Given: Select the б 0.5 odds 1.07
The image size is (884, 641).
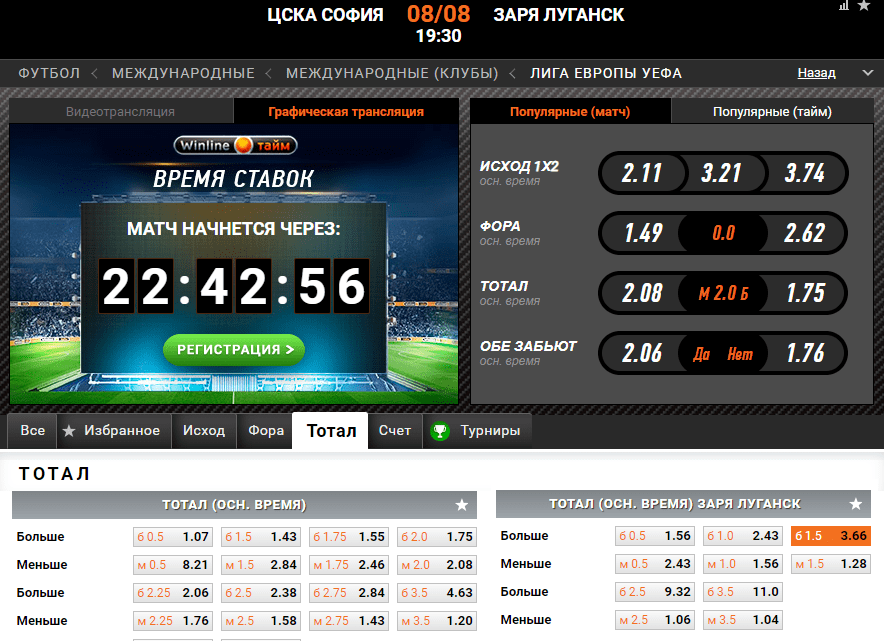Looking at the screenshot, I should pyautogui.click(x=173, y=537).
